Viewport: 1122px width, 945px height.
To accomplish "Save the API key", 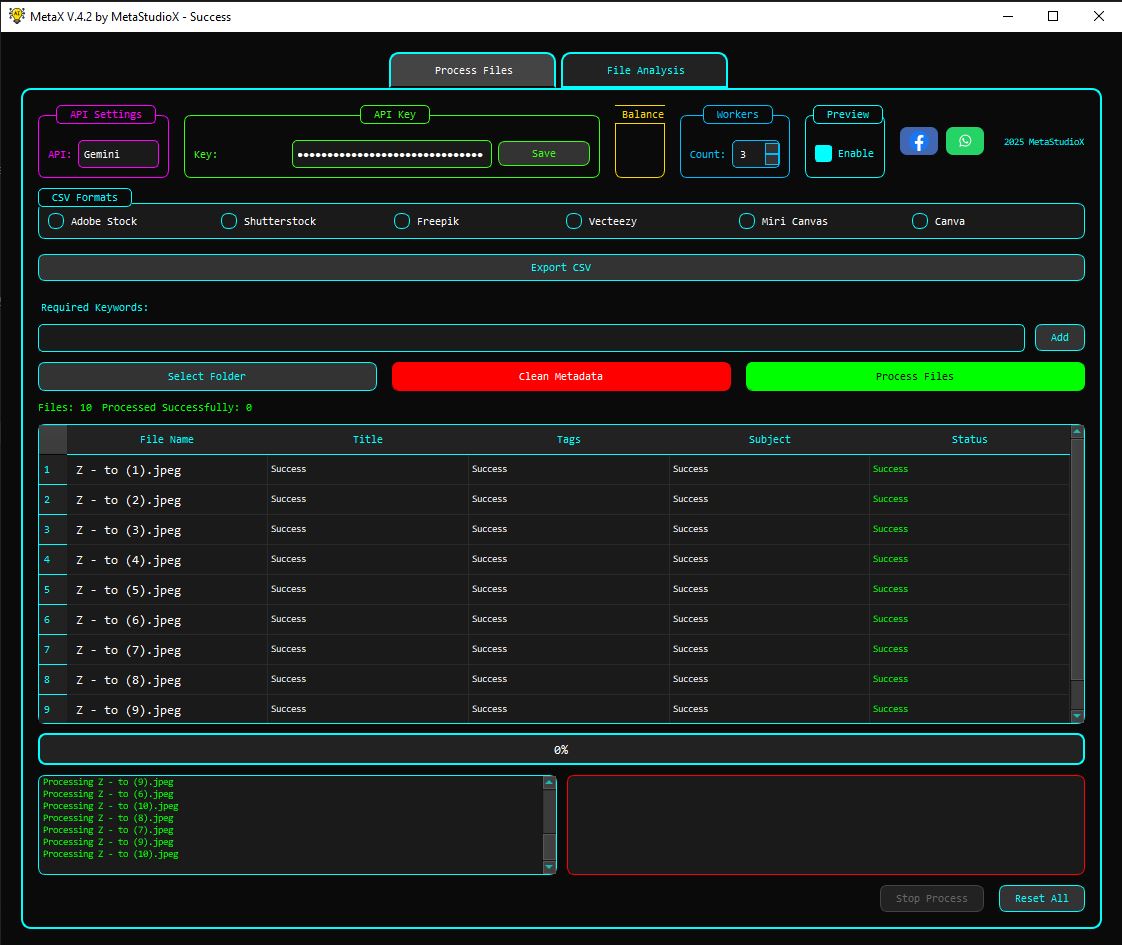I will coord(544,153).
